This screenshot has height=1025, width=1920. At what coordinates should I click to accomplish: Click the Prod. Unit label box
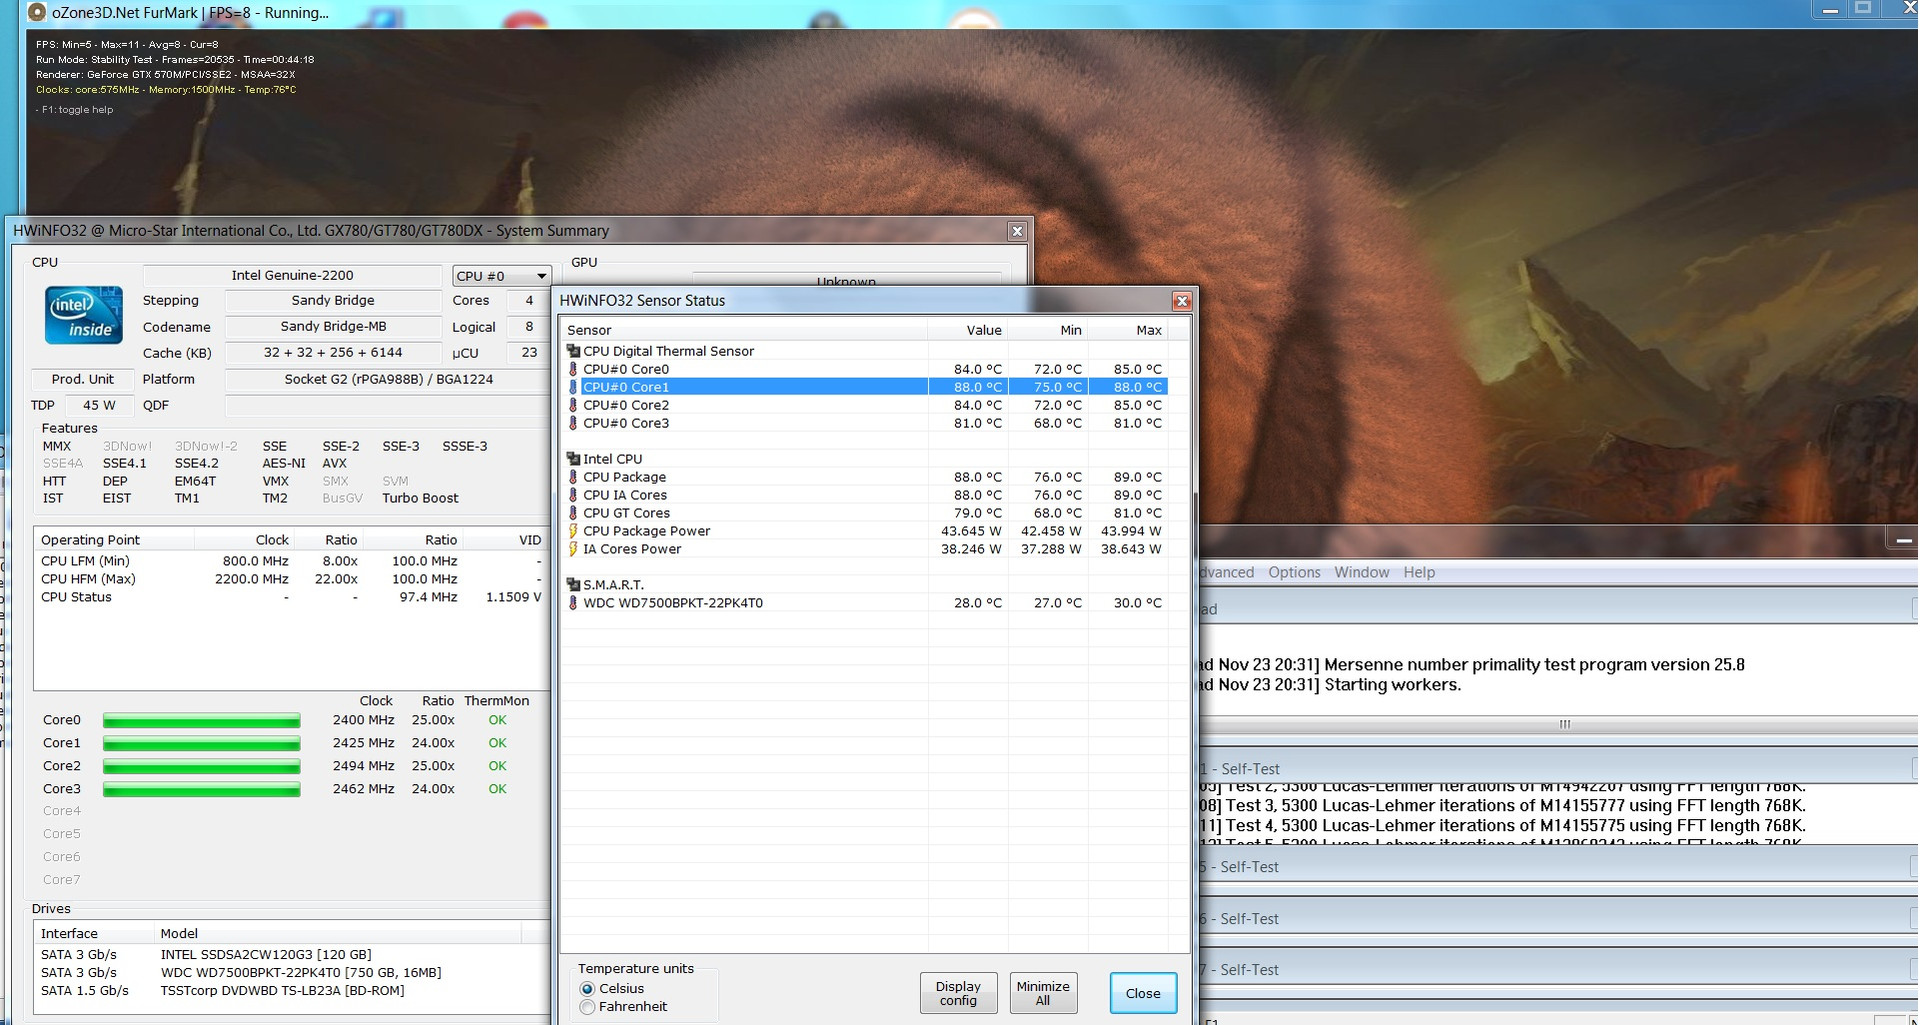(x=82, y=379)
